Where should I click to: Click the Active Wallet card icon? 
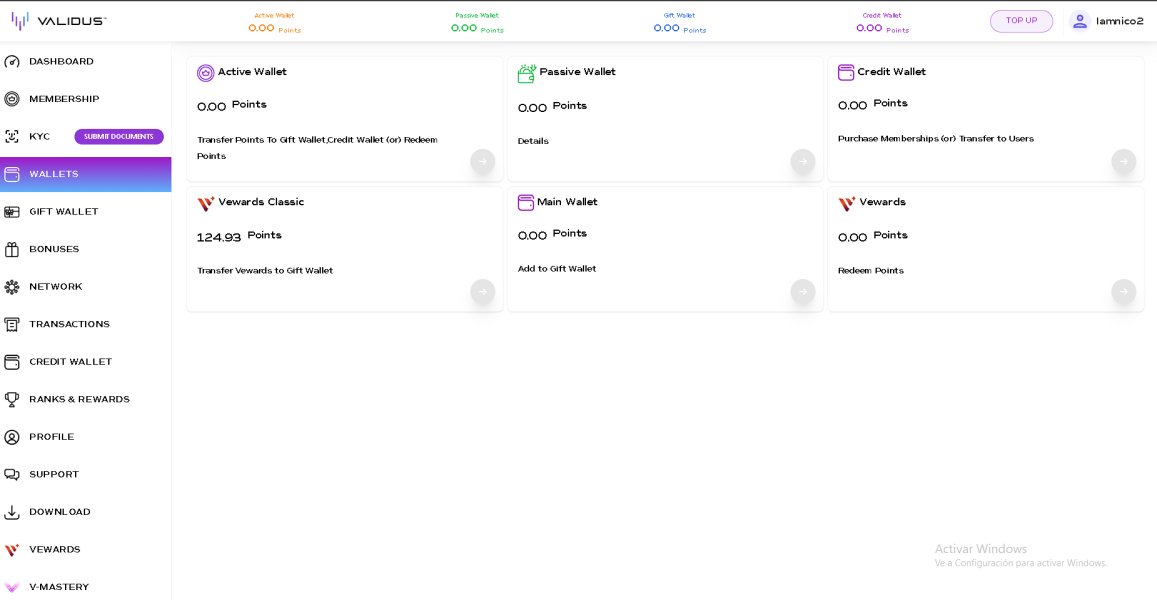(x=206, y=73)
